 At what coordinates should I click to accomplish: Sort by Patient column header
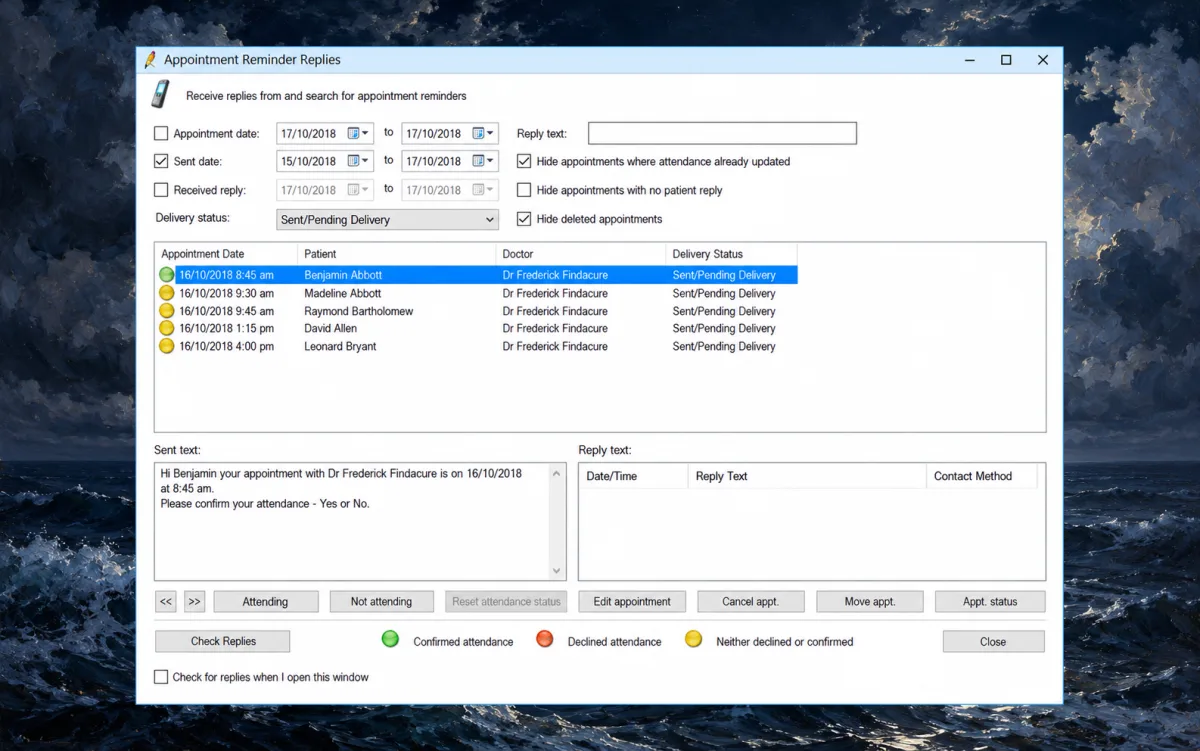[x=397, y=254]
